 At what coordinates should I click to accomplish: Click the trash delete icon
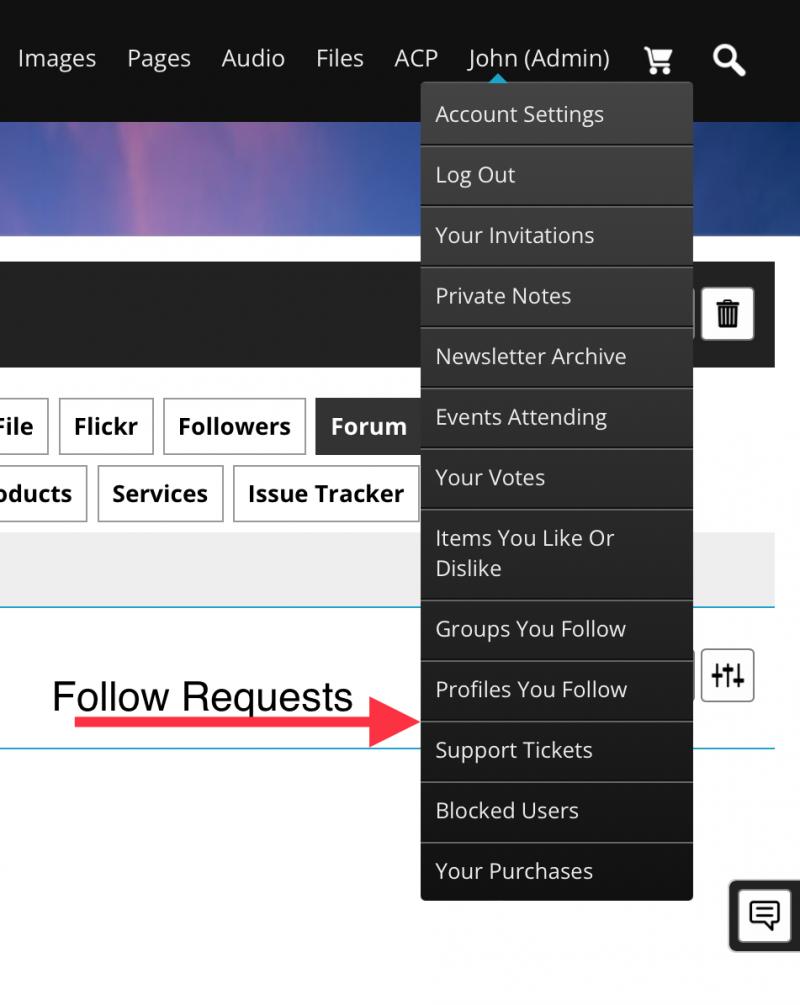click(x=727, y=314)
